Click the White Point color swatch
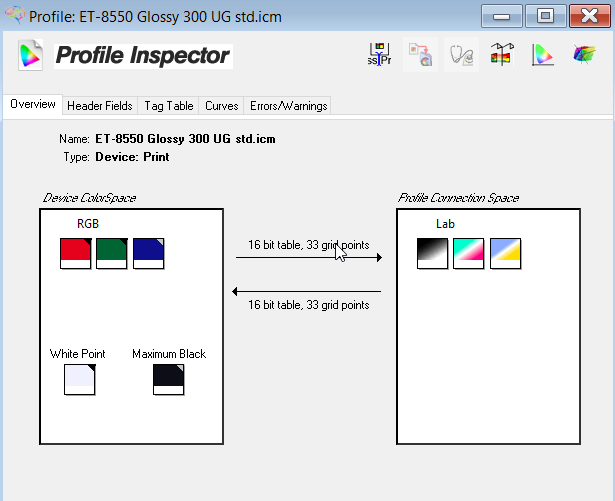Viewport: 615px width, 501px height. pos(80,380)
